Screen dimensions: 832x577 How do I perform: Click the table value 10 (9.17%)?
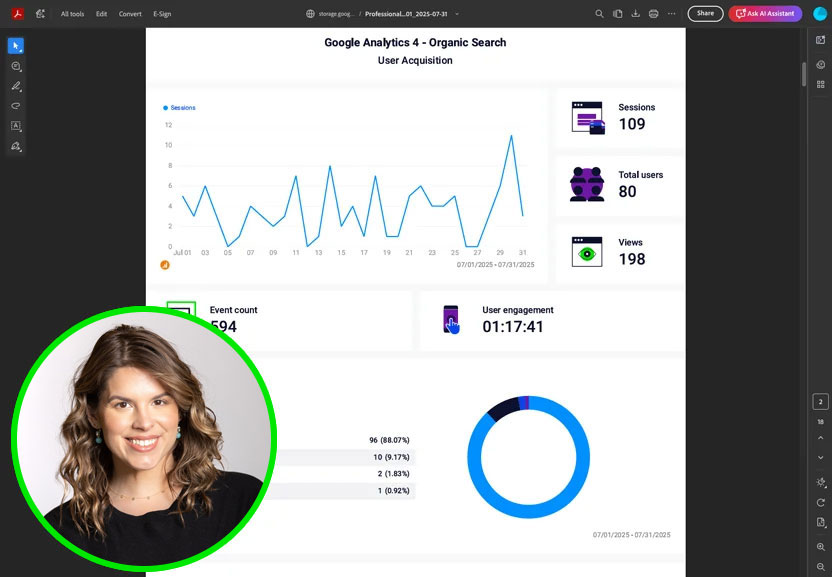coord(392,457)
